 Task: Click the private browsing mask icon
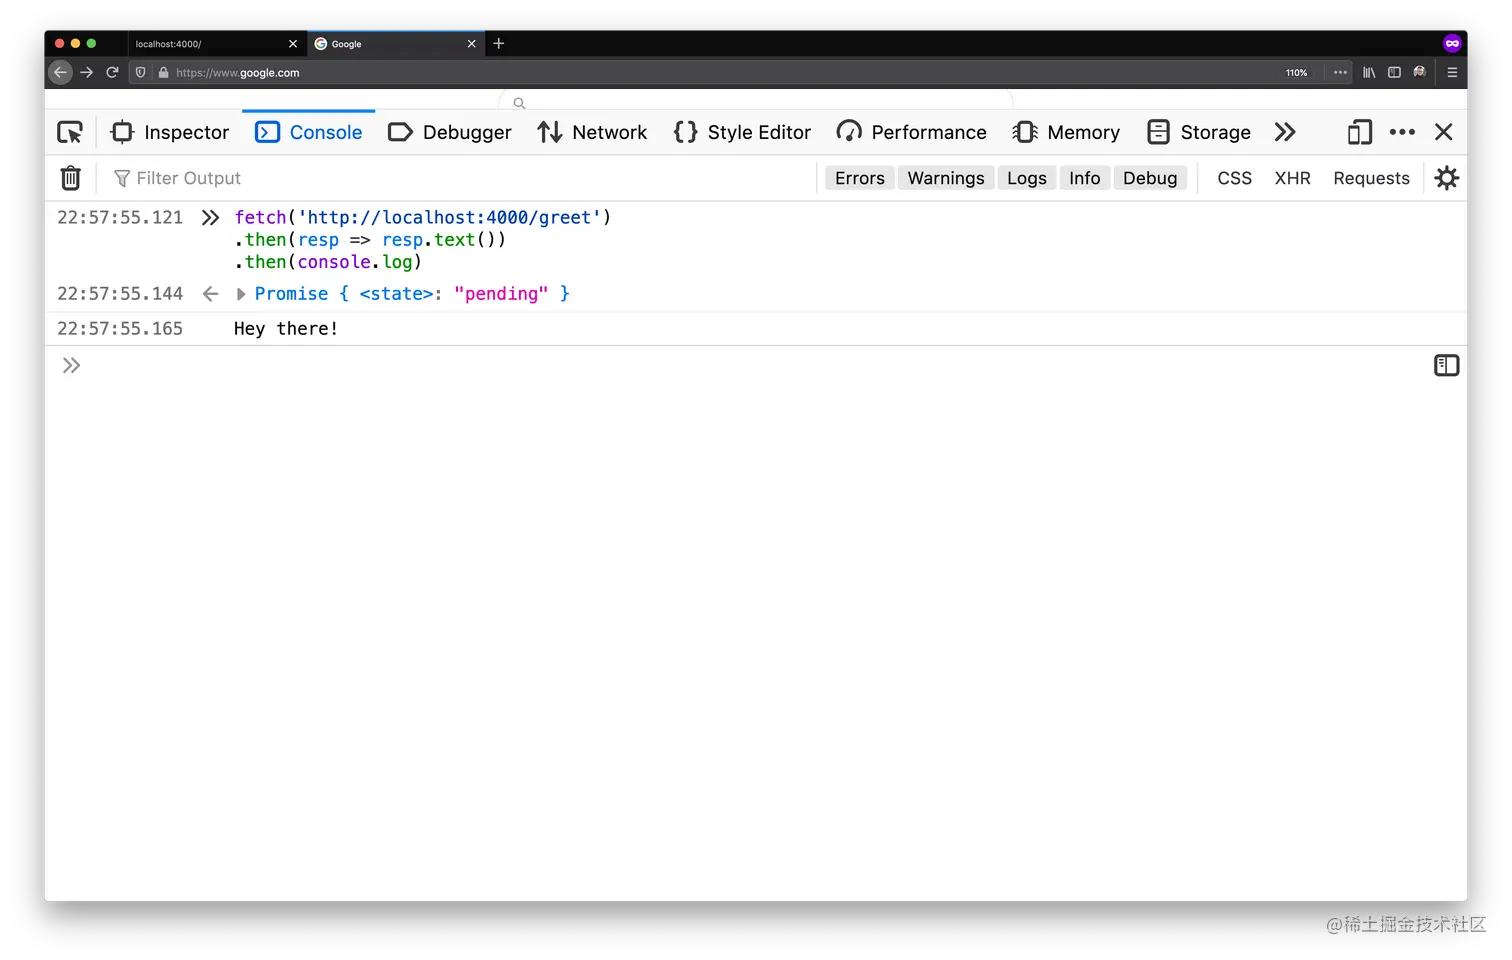[x=1452, y=43]
